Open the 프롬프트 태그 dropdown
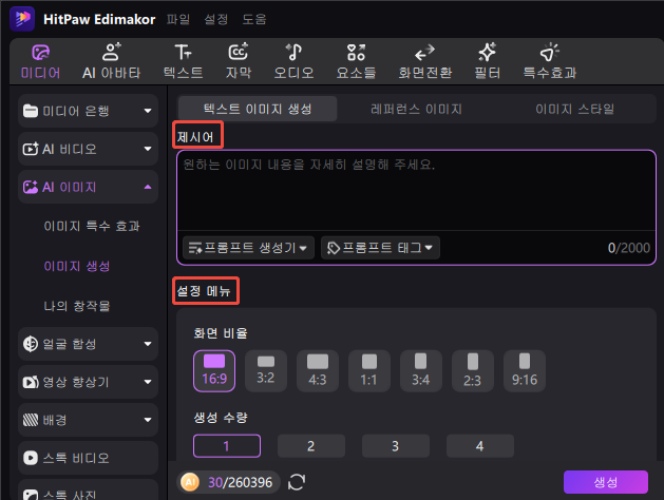 point(381,247)
